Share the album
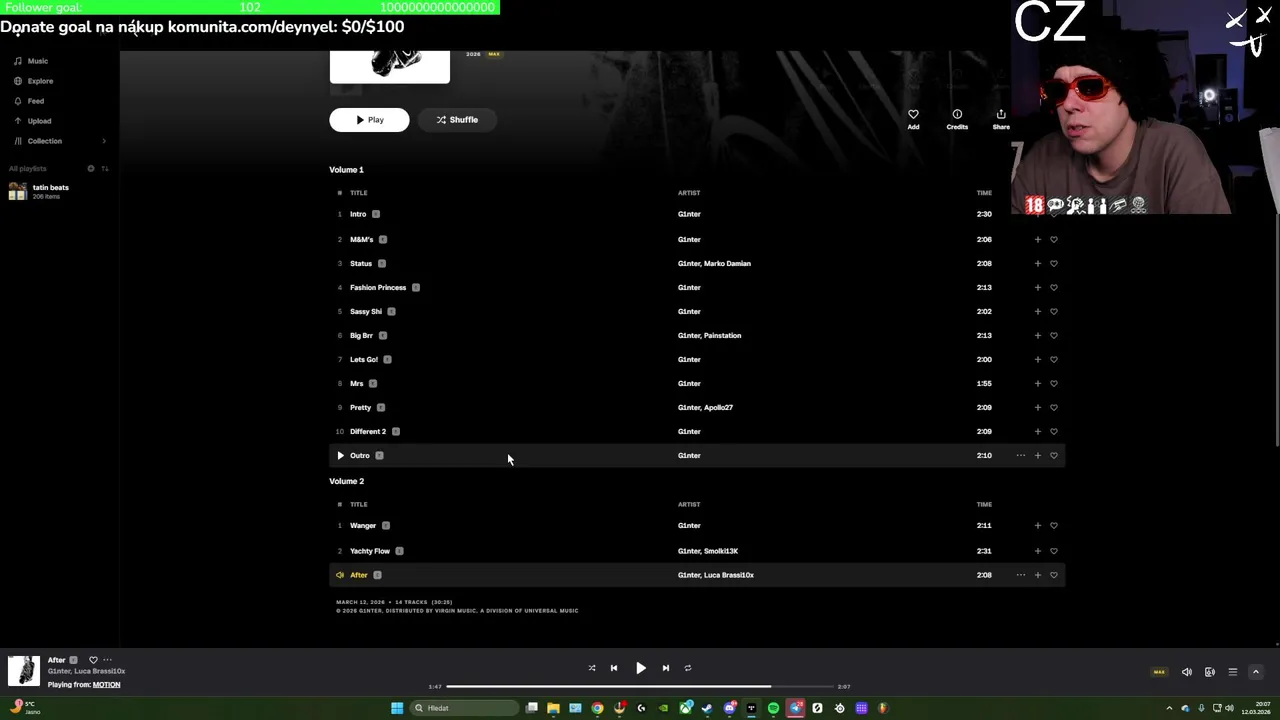1280x720 pixels. click(1001, 119)
